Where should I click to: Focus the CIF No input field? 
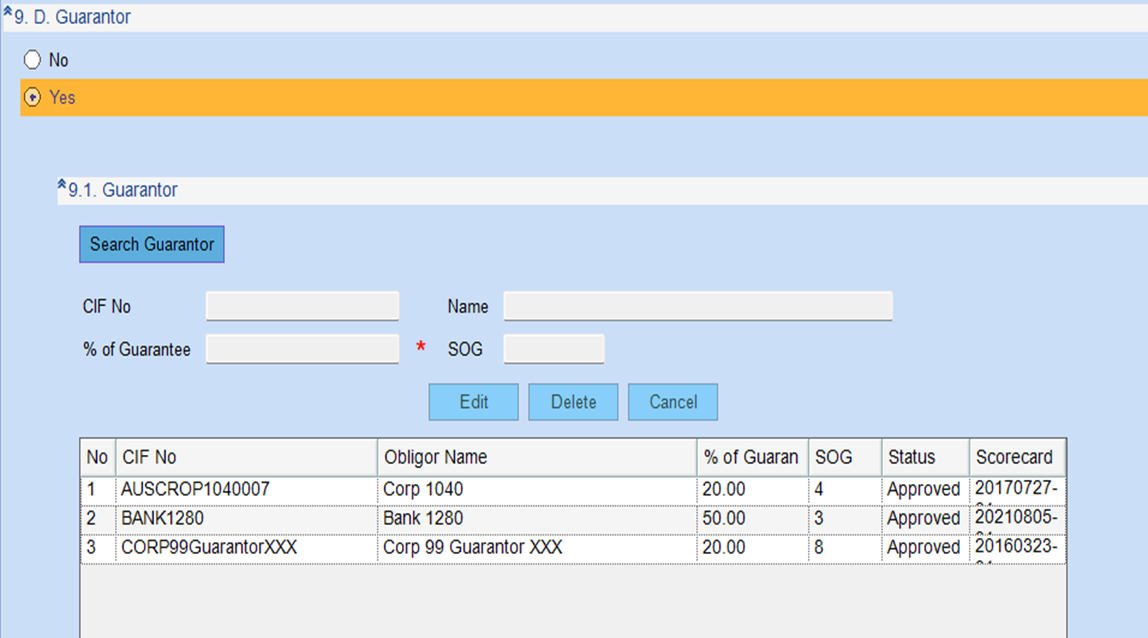click(302, 306)
